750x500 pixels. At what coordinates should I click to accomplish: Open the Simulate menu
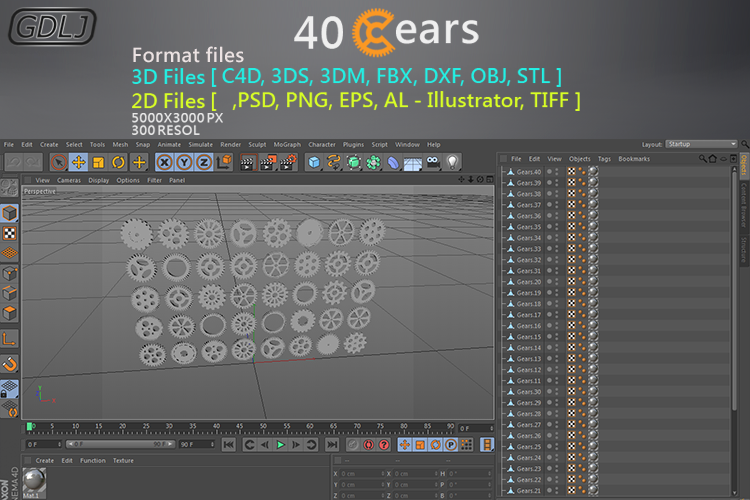200,144
